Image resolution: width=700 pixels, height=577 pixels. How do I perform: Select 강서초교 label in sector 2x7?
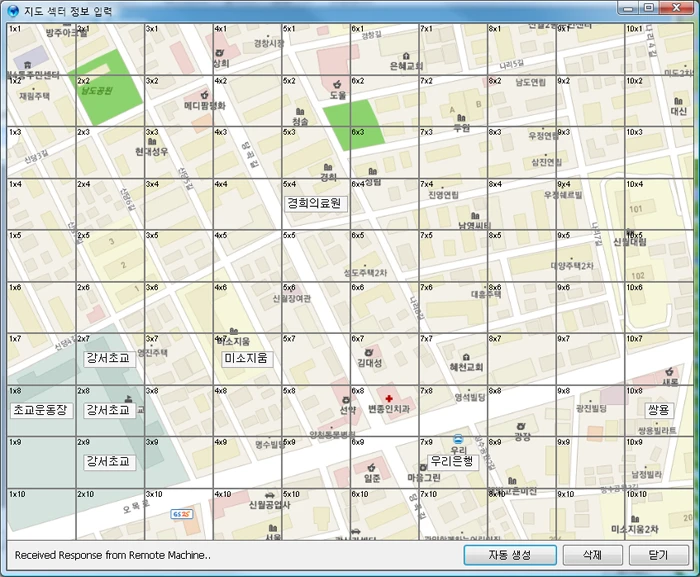click(x=108, y=359)
